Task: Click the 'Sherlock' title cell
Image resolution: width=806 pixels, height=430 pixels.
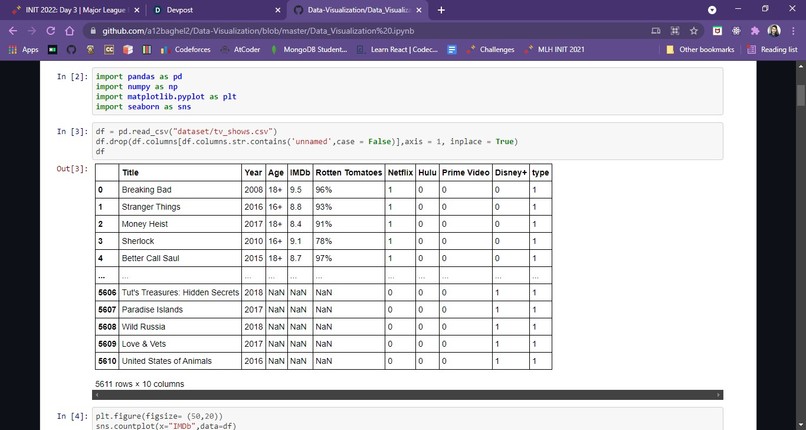Action: 180,241
